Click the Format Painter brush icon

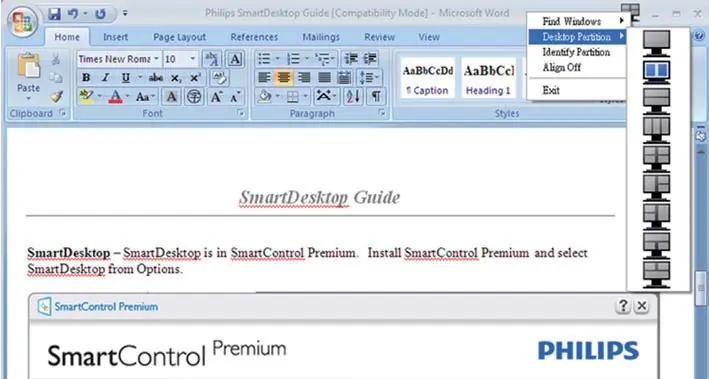56,96
